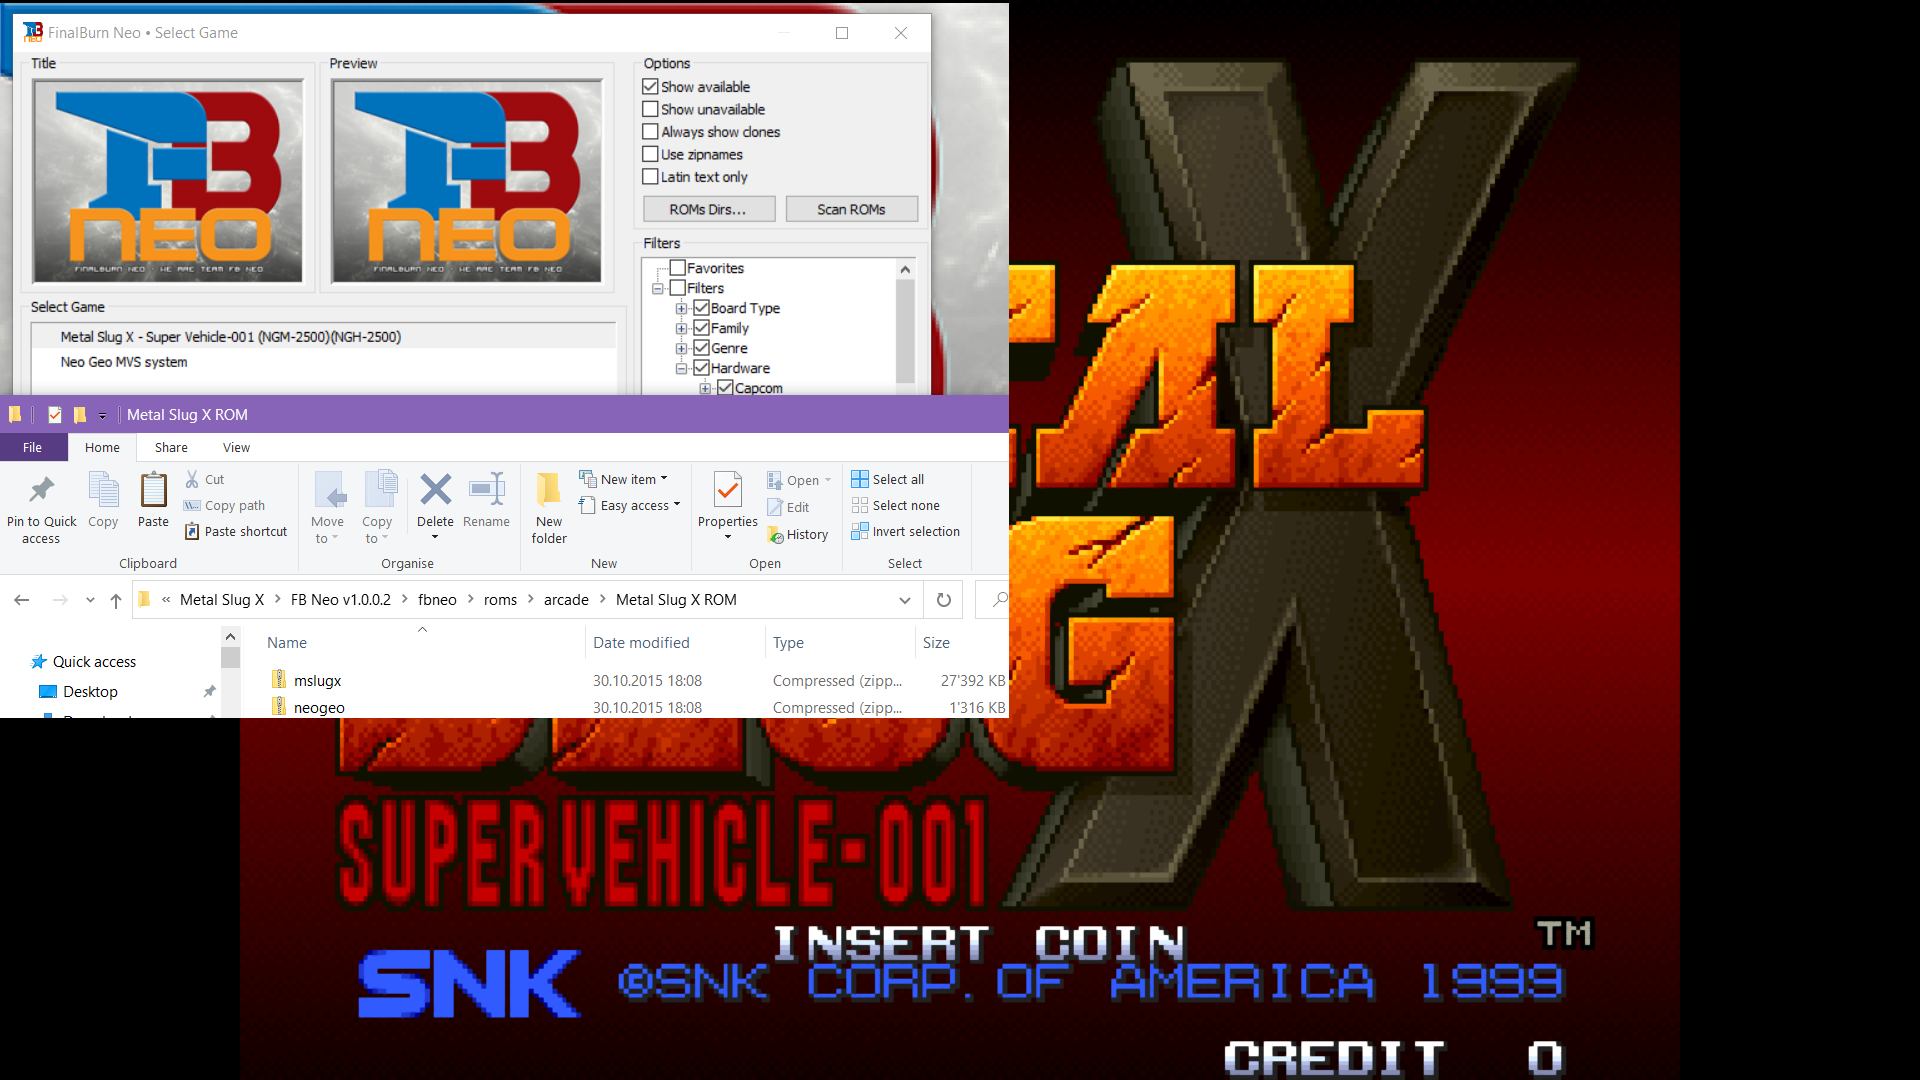Click Select all
Screen dimensions: 1920x1080
click(888, 480)
